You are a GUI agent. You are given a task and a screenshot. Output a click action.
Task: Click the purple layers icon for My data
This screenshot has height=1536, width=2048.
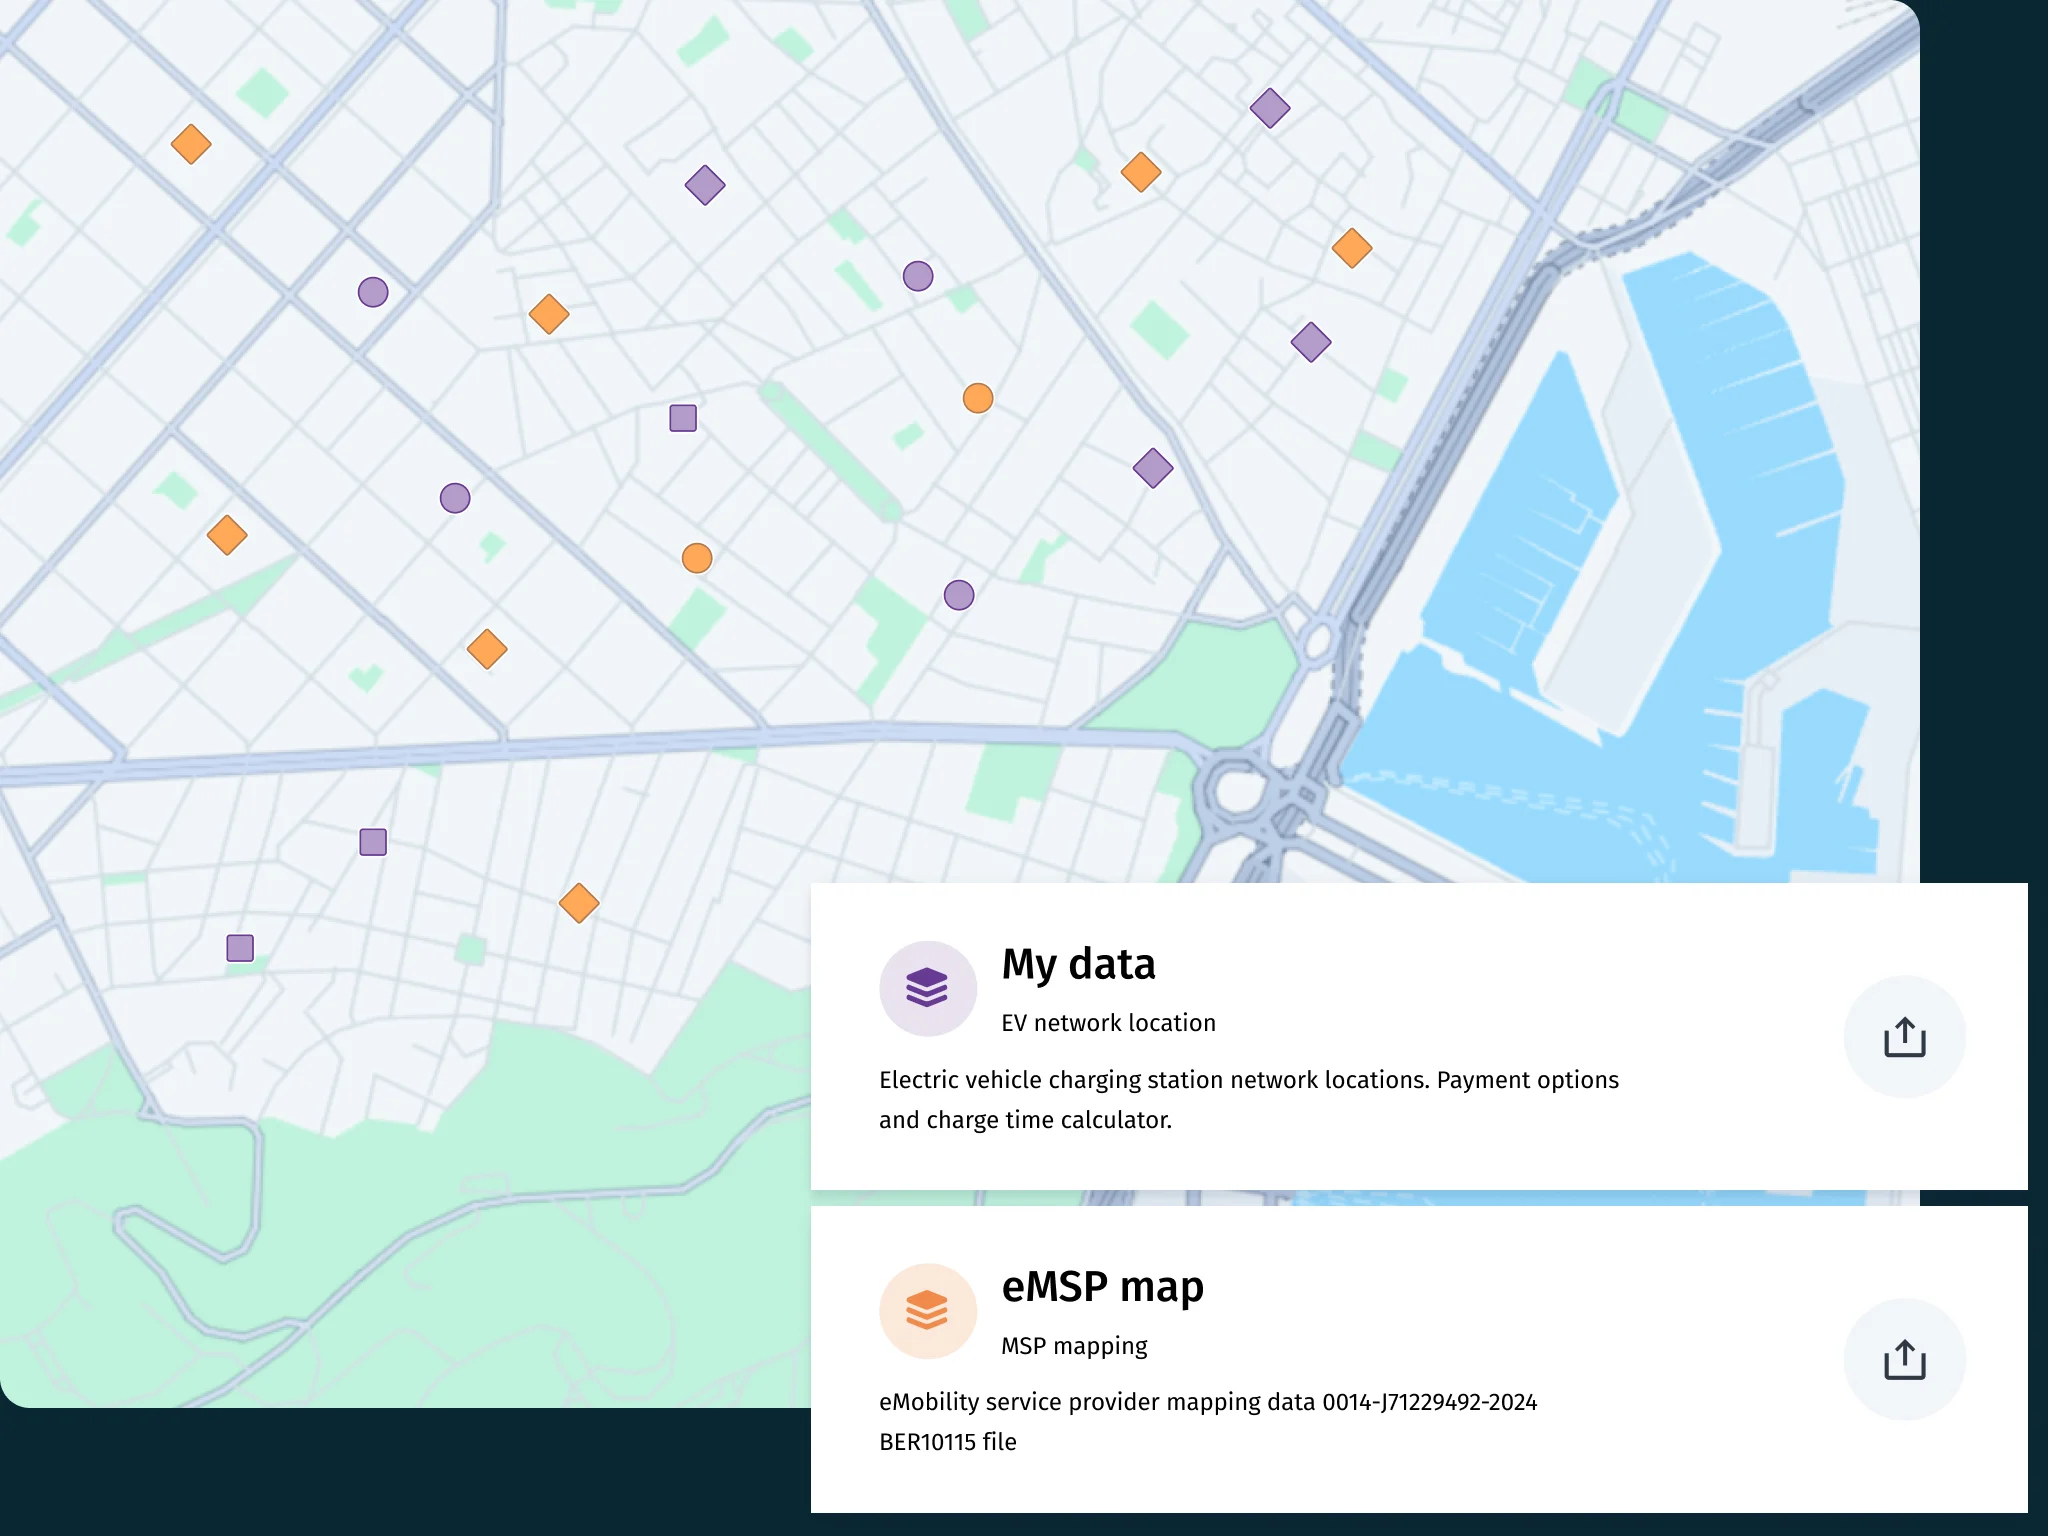click(927, 988)
